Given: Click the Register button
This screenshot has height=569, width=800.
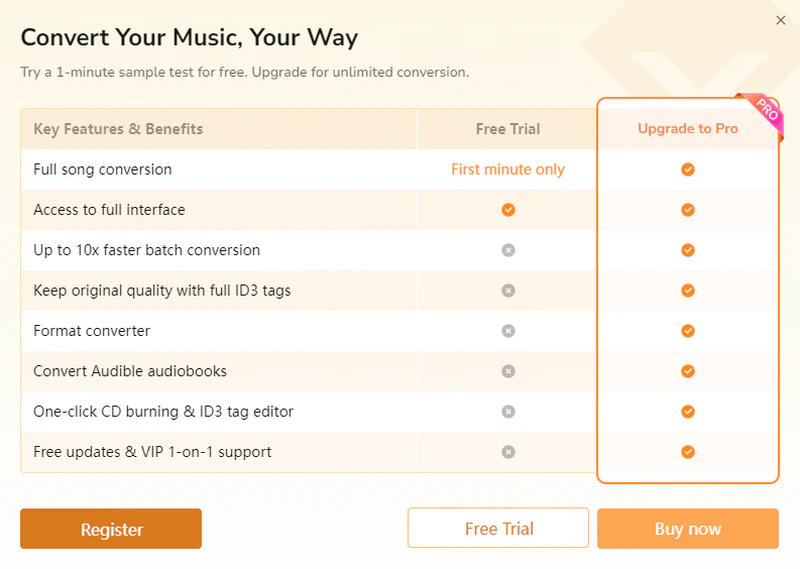Looking at the screenshot, I should (111, 529).
